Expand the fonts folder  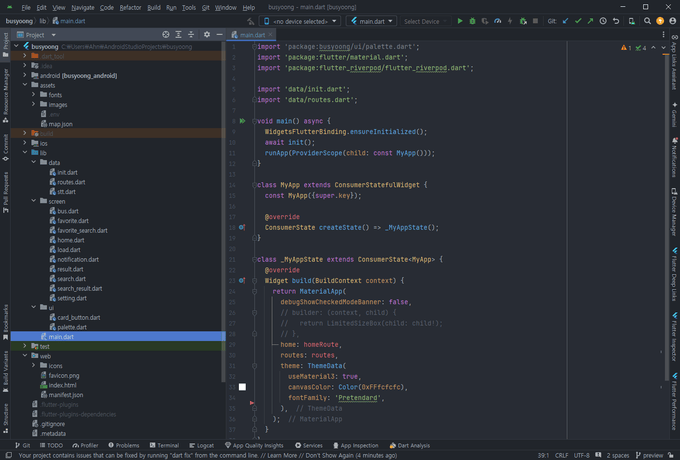point(33,95)
